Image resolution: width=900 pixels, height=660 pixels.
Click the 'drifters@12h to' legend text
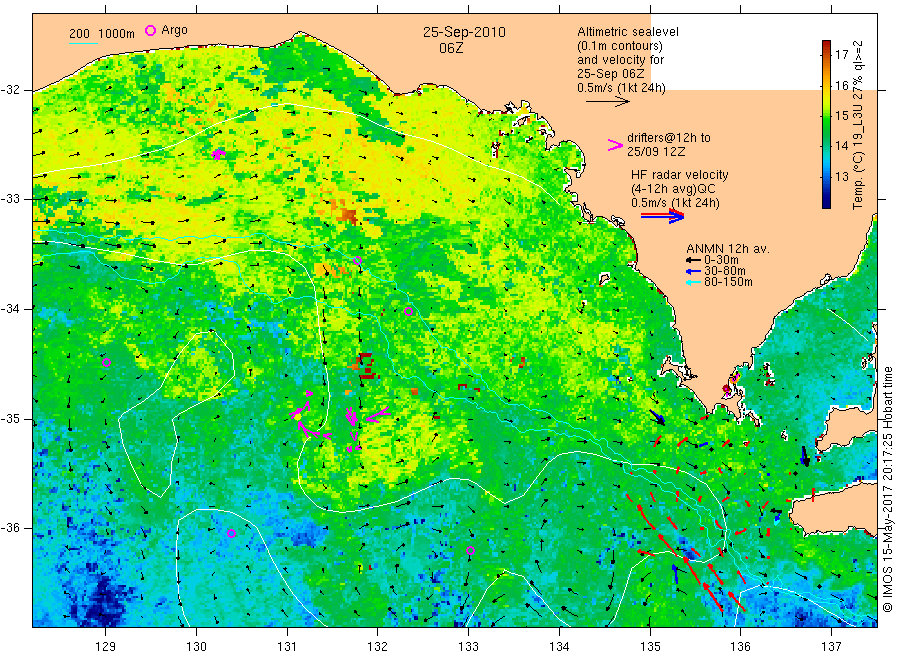pyautogui.click(x=669, y=138)
